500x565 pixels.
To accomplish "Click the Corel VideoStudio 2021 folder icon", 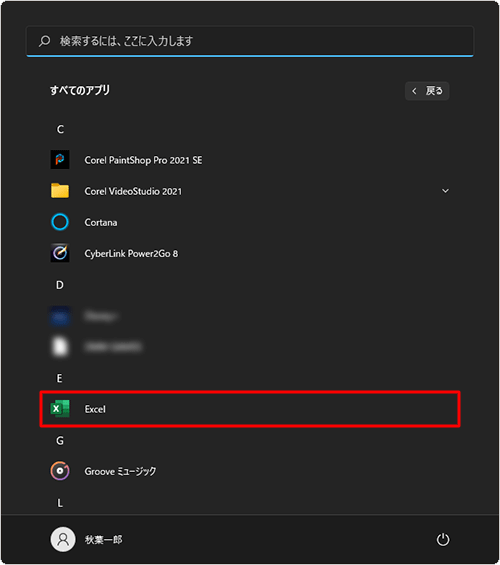I will 60,191.
